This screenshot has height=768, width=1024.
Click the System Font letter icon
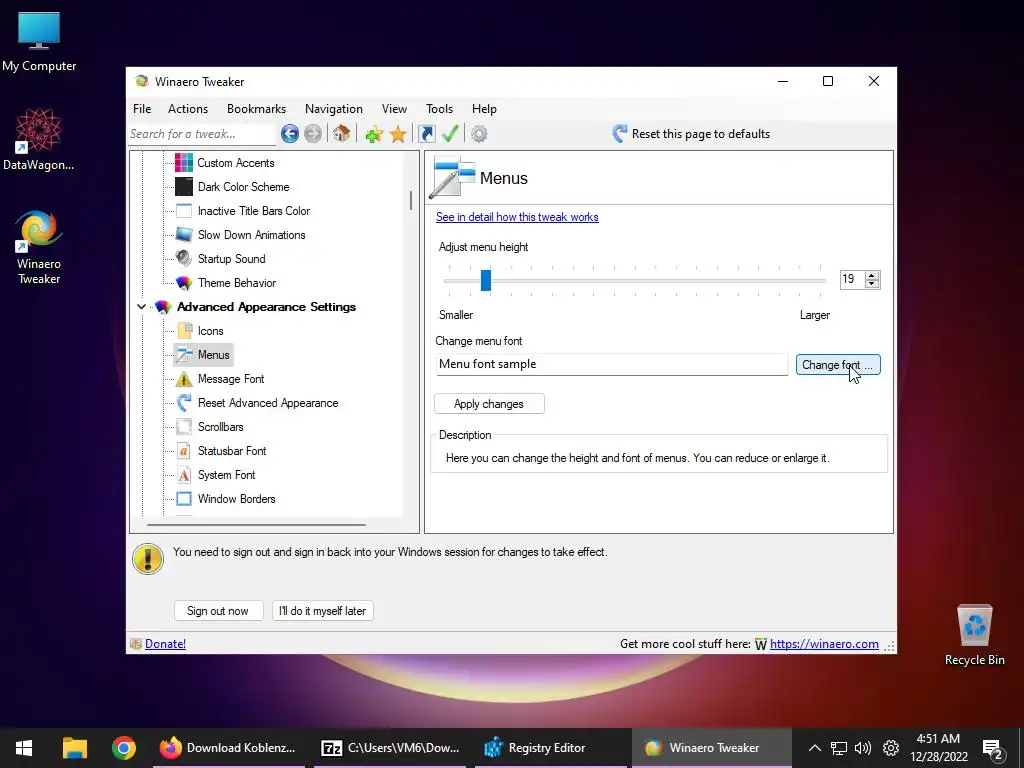click(x=184, y=475)
